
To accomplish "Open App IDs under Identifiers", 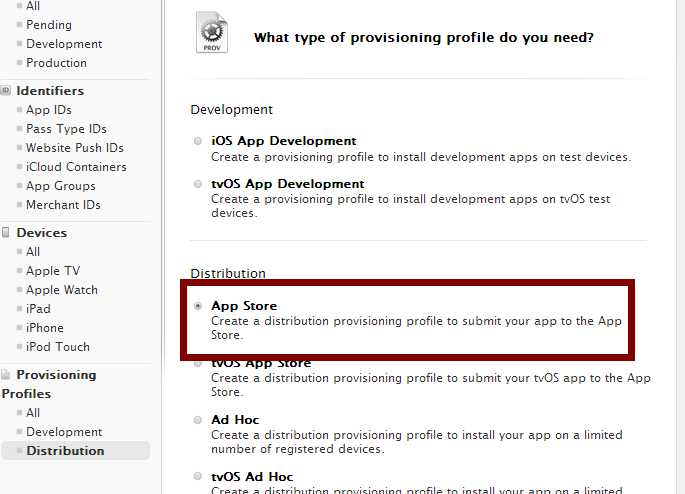I will tap(48, 110).
